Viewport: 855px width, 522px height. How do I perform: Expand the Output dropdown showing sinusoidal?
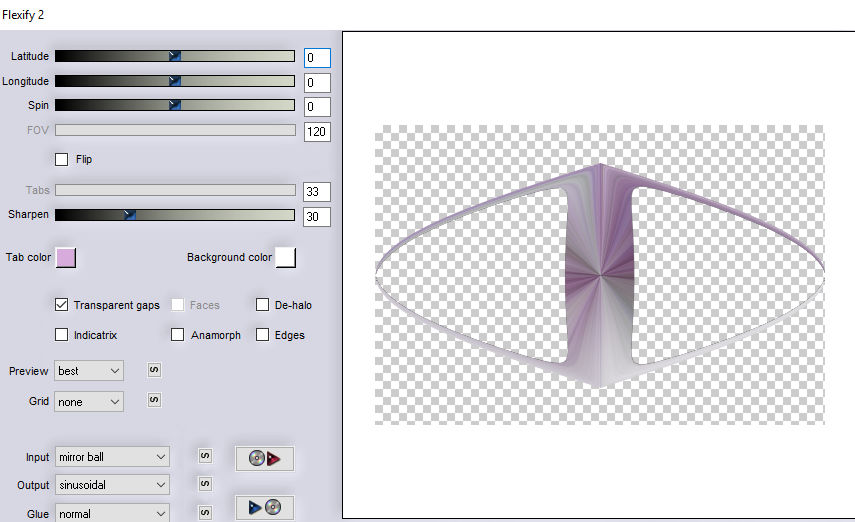pos(112,485)
